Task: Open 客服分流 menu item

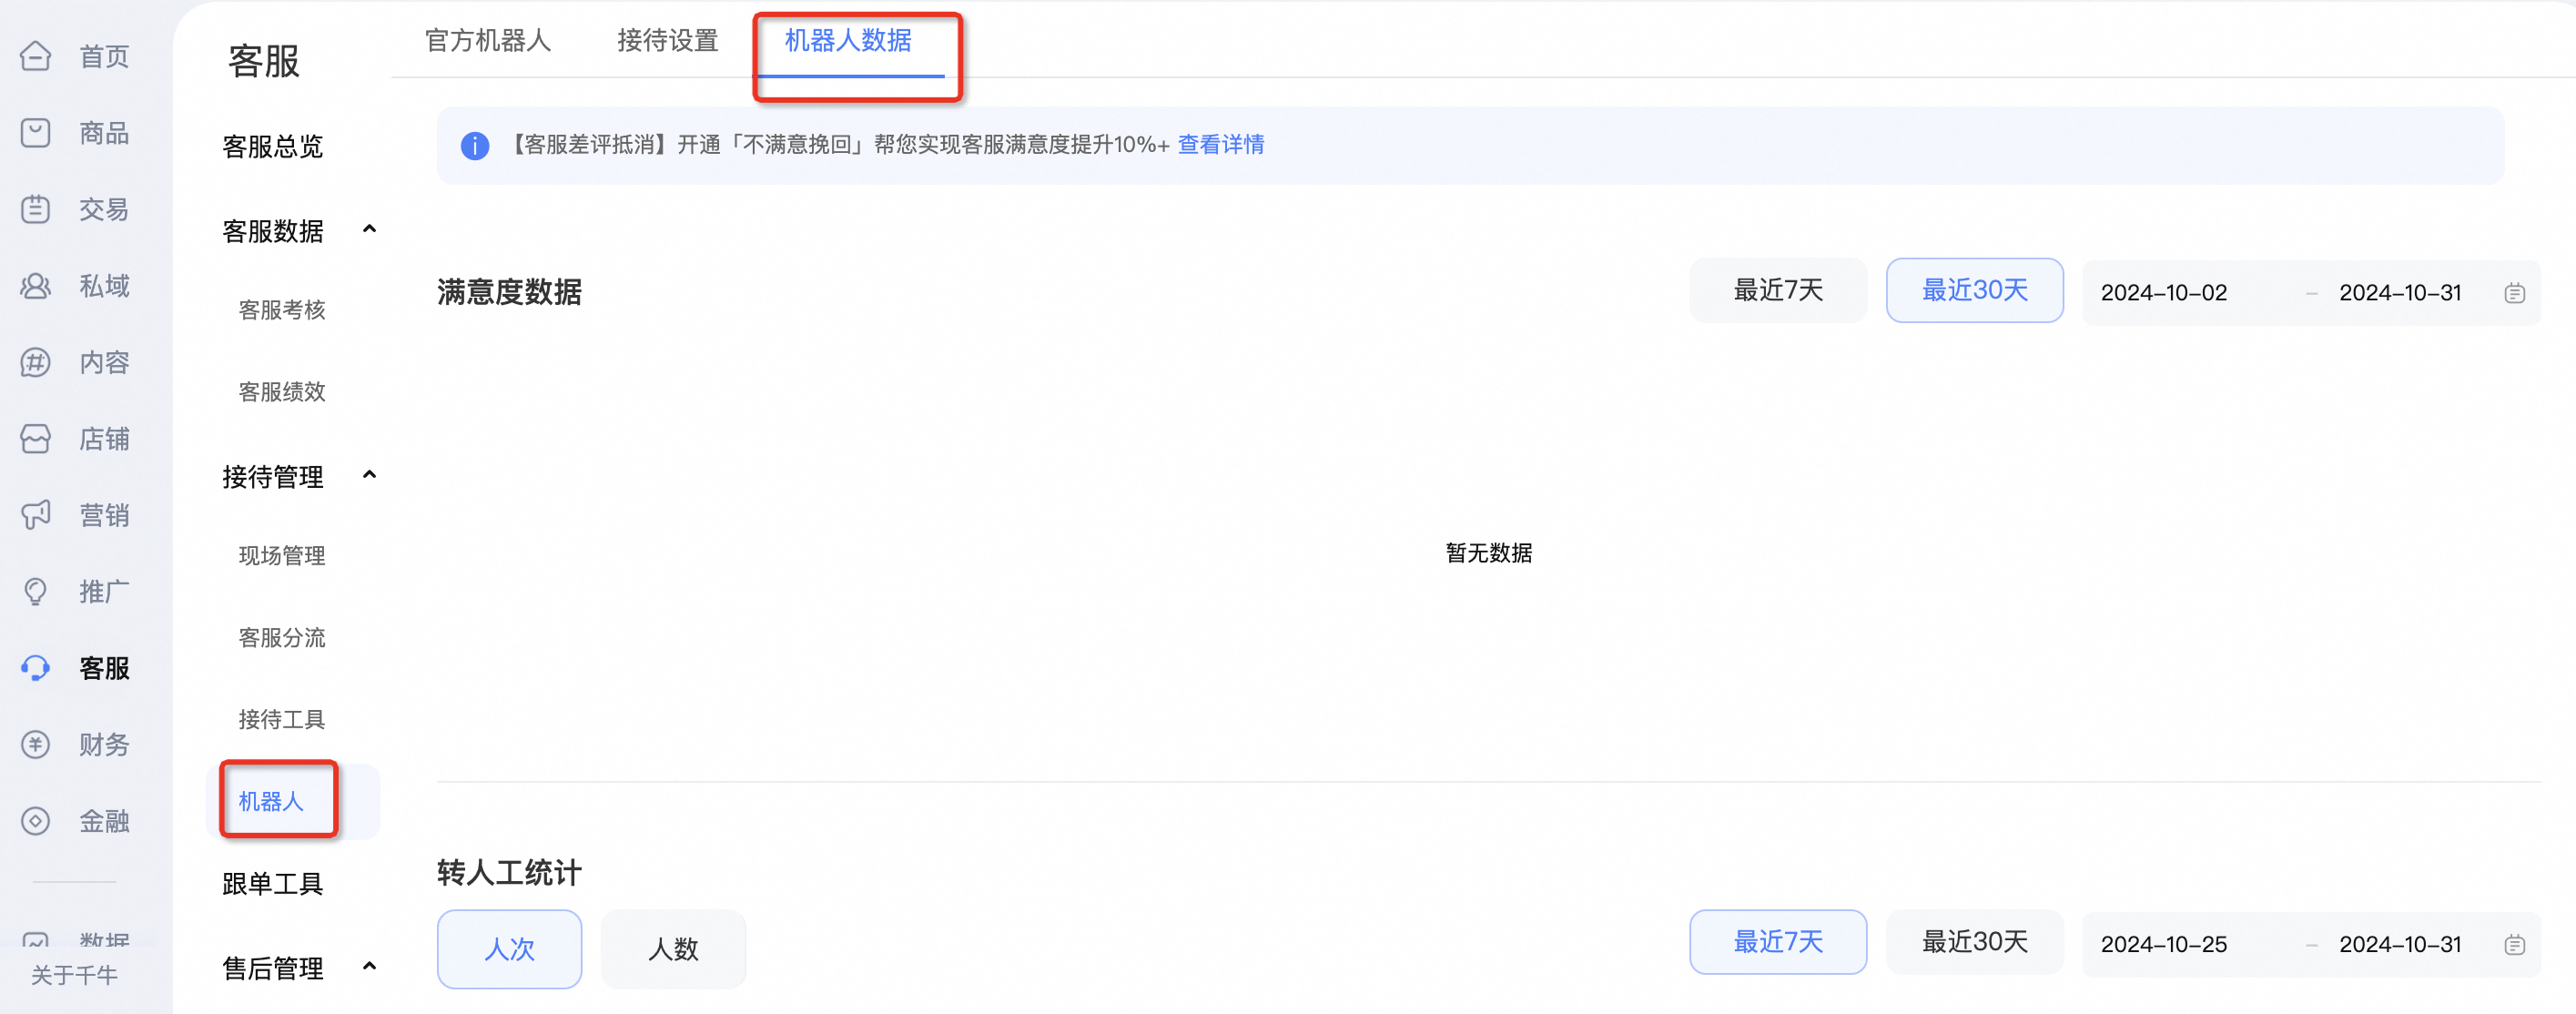Action: point(282,638)
